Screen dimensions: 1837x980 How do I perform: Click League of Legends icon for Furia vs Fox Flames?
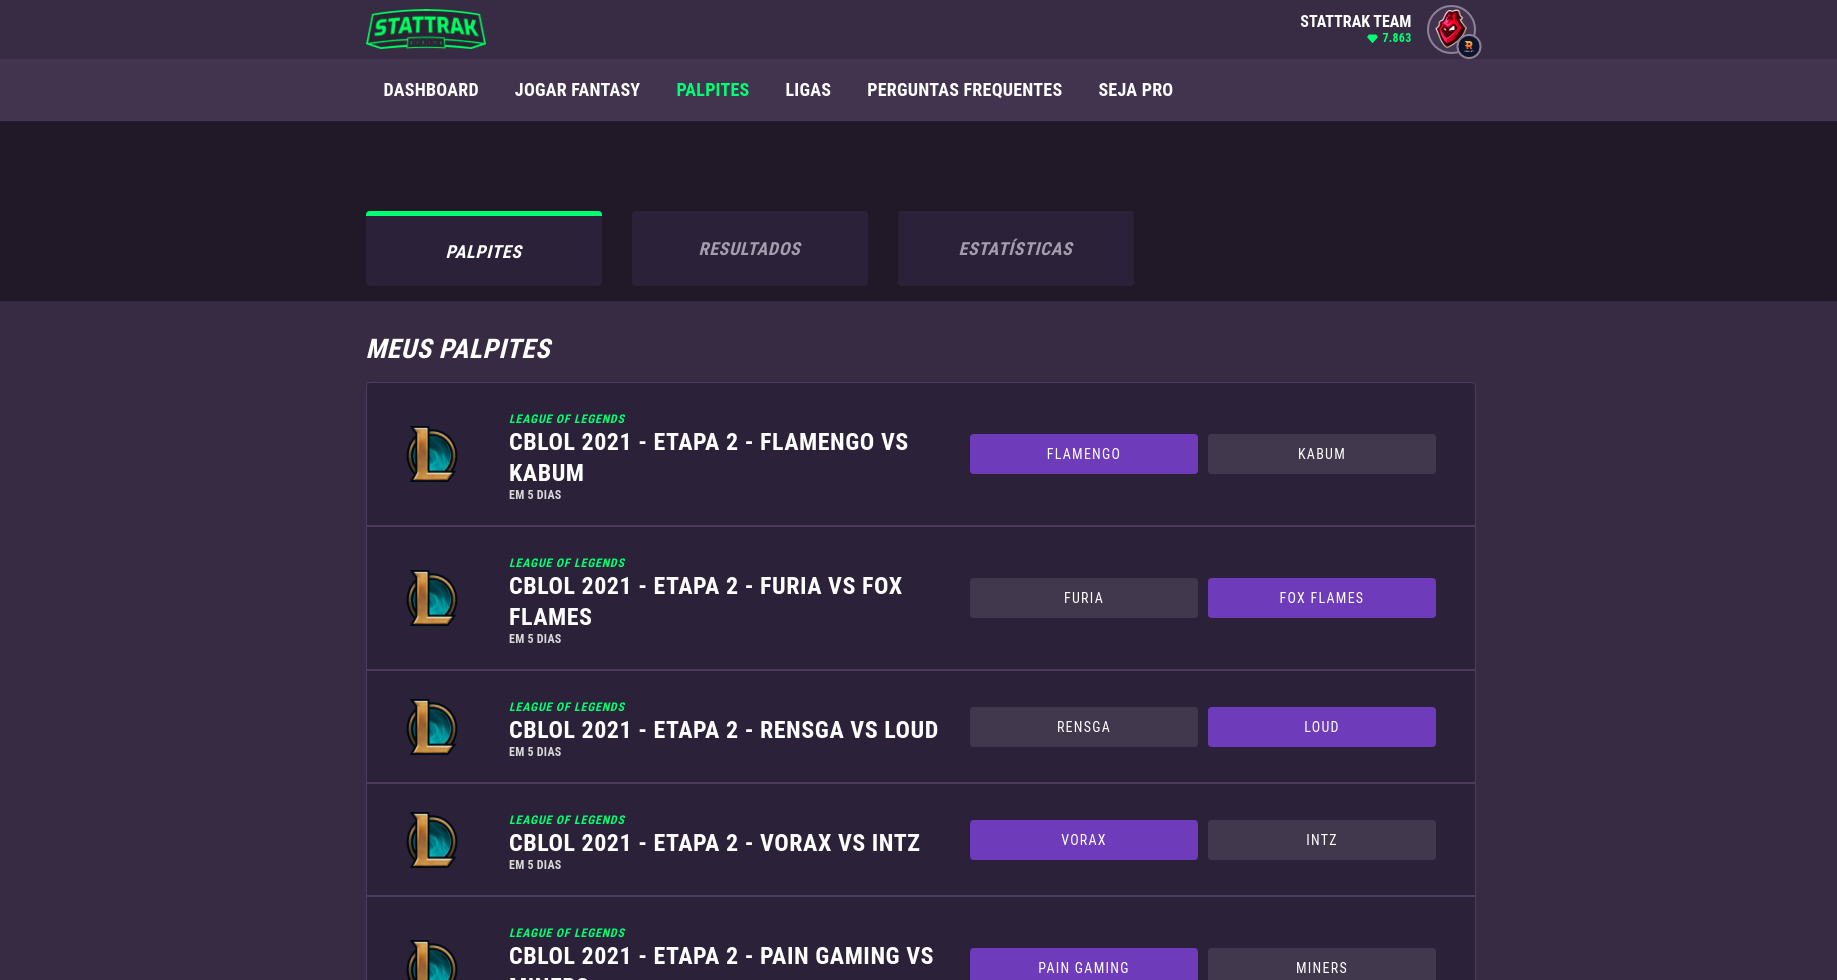[432, 598]
